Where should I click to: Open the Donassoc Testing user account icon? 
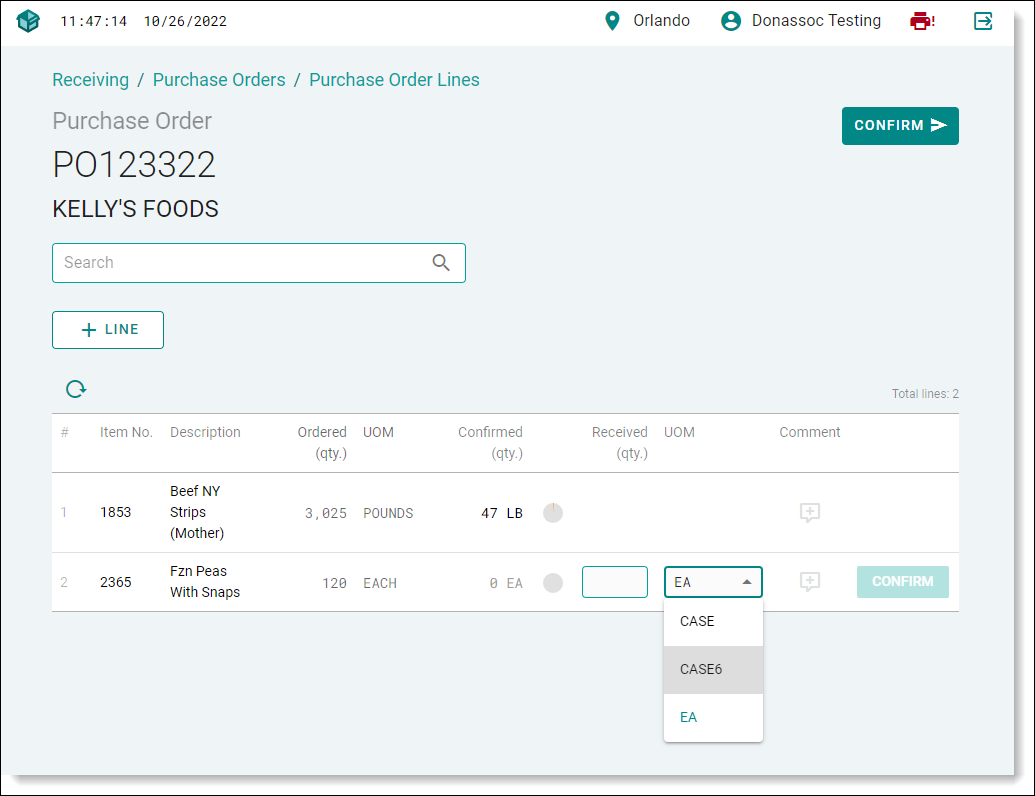[x=732, y=21]
